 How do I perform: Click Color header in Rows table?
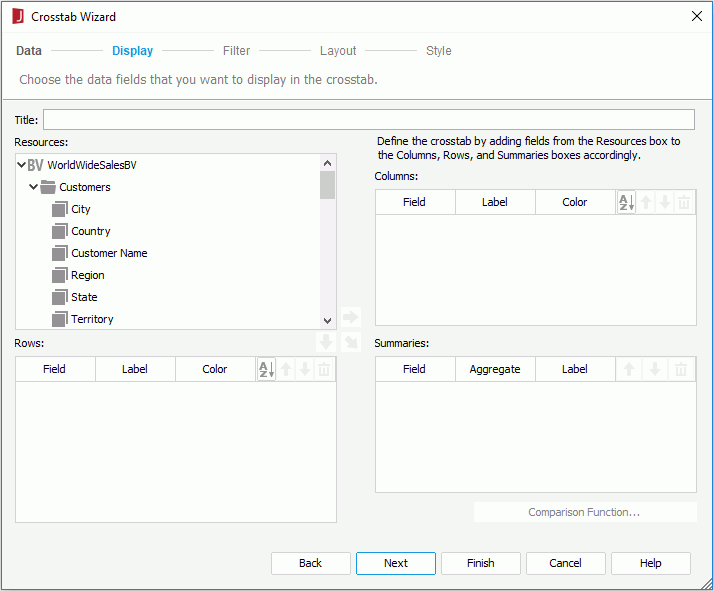(215, 369)
